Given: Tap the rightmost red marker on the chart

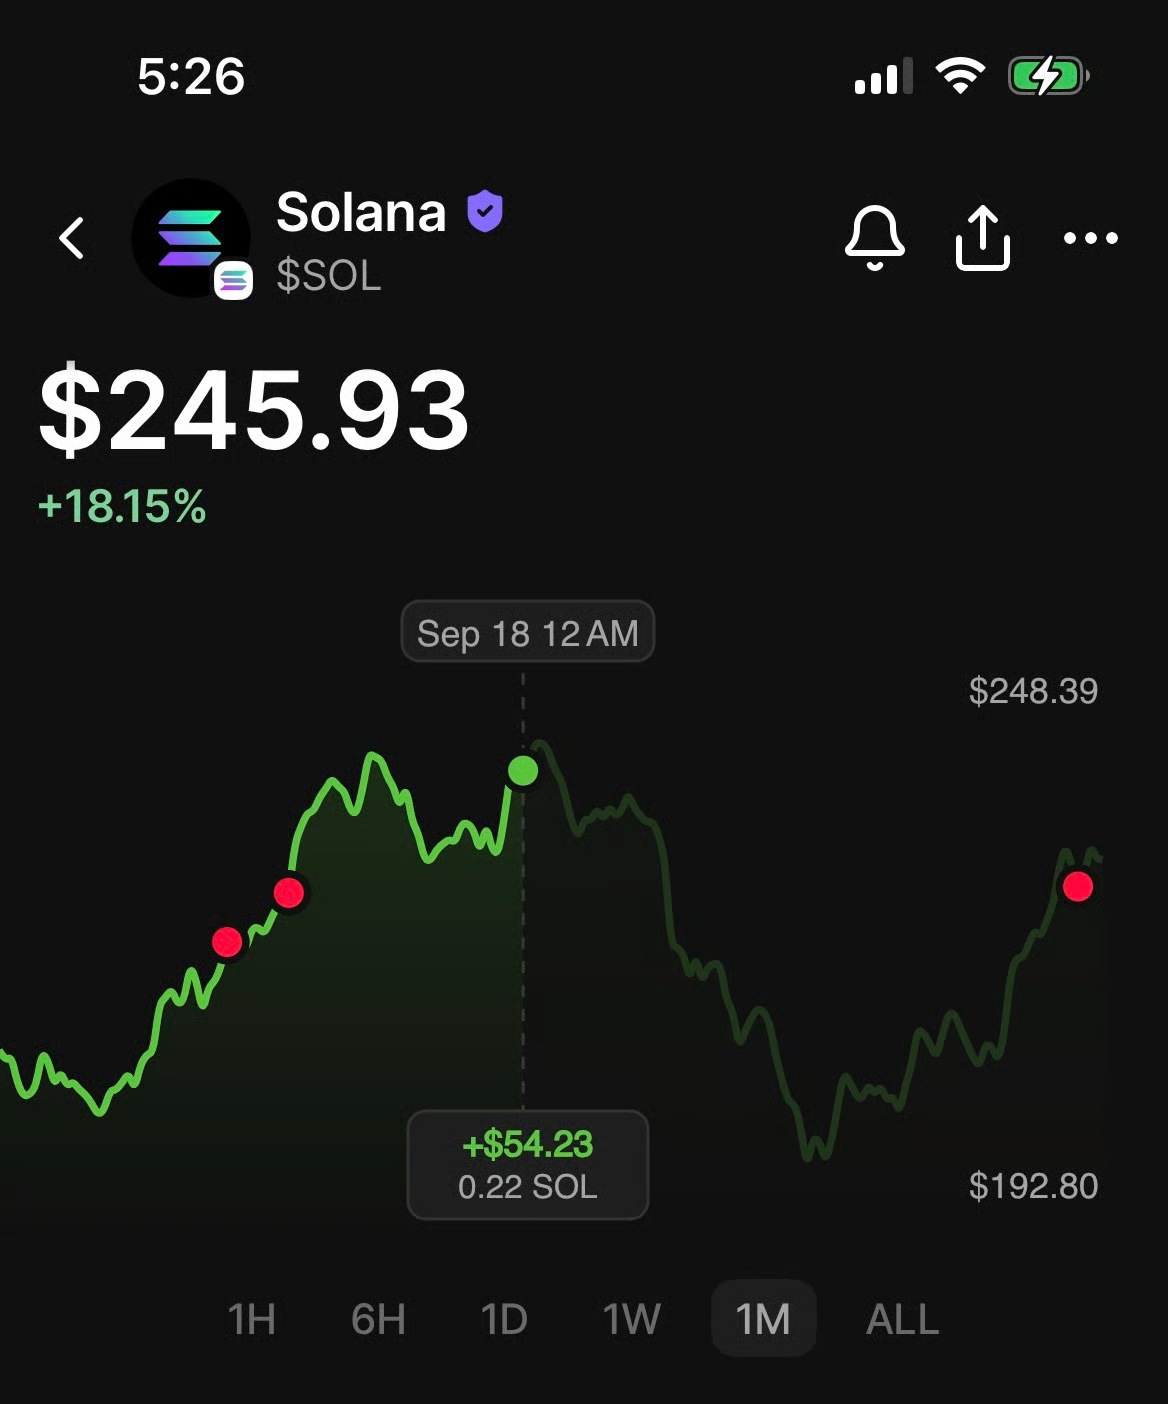Looking at the screenshot, I should coord(1078,886).
